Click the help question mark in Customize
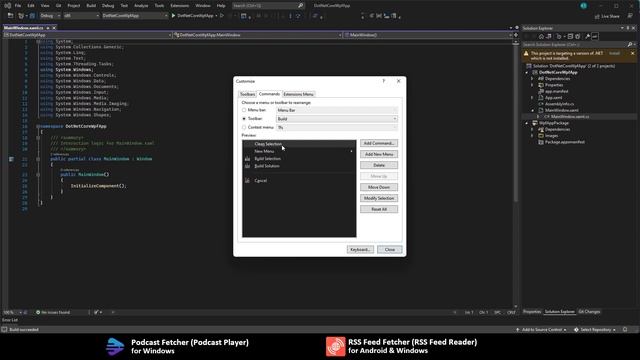Screen dimensions: 640x360 pyautogui.click(x=384, y=81)
